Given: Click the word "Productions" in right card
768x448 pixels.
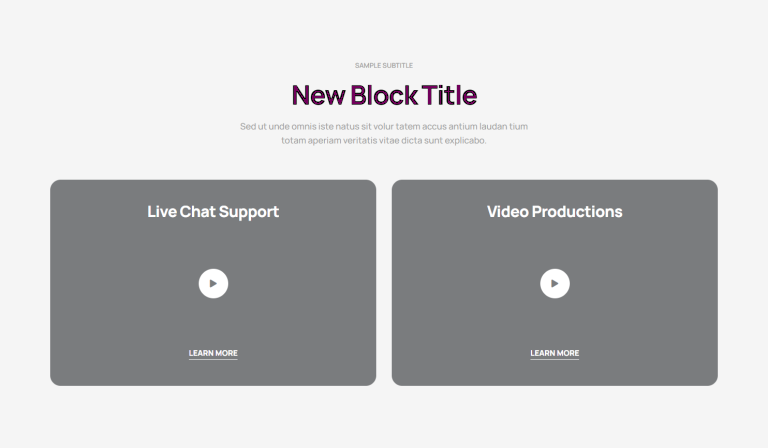Looking at the screenshot, I should (x=577, y=212).
